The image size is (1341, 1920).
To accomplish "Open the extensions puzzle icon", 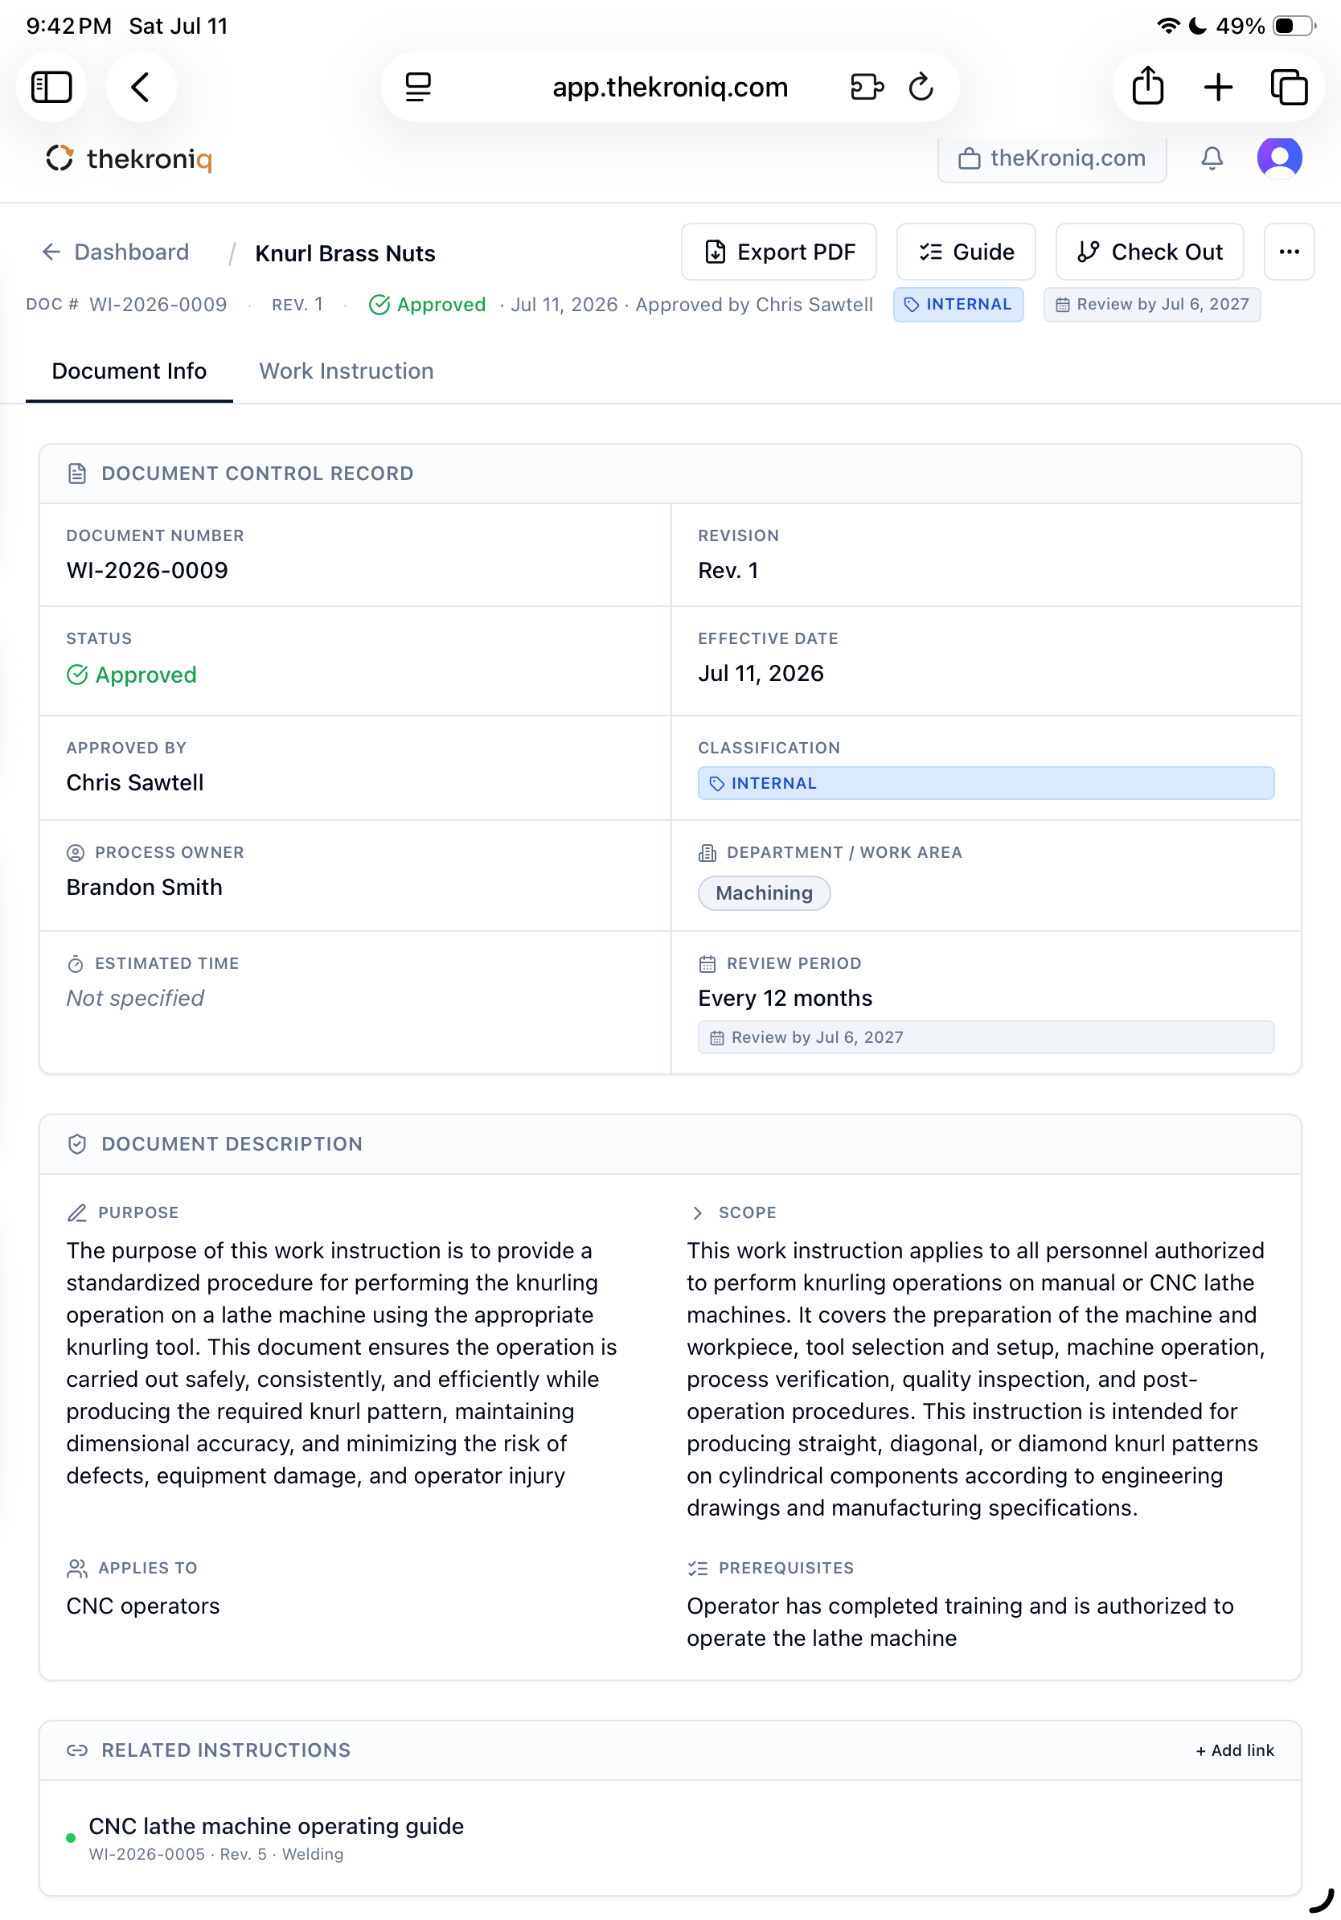I will pyautogui.click(x=867, y=87).
